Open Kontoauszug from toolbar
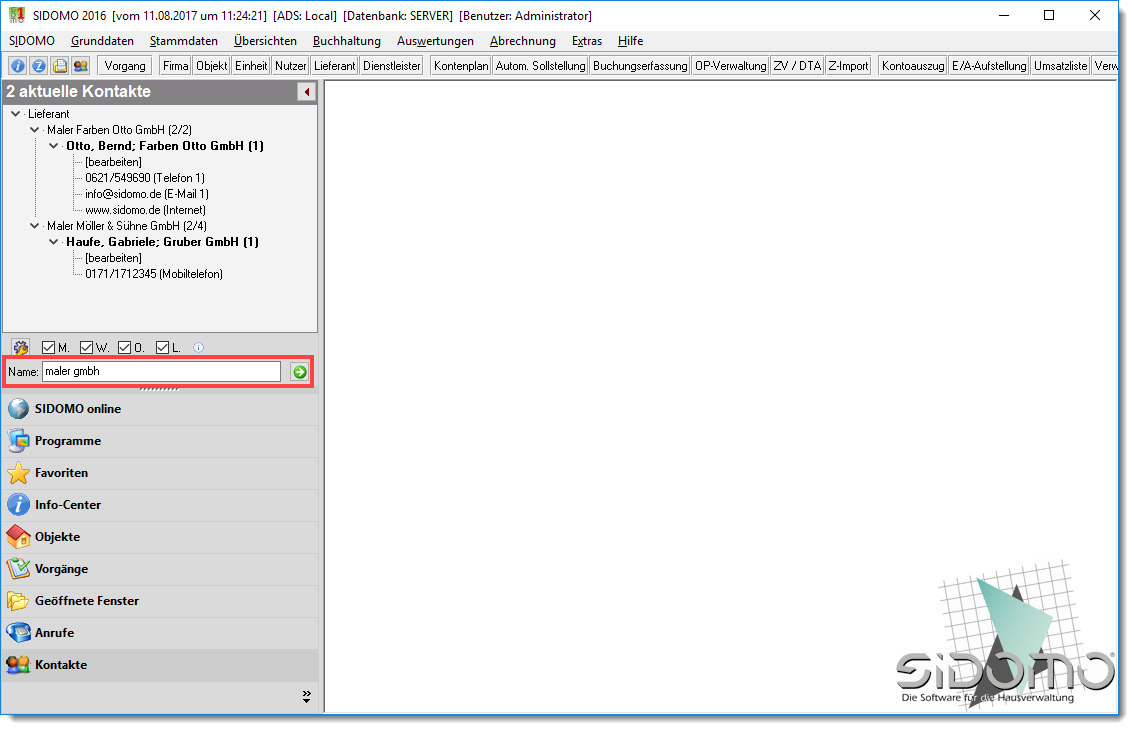Viewport: 1134px width, 730px height. [x=913, y=66]
